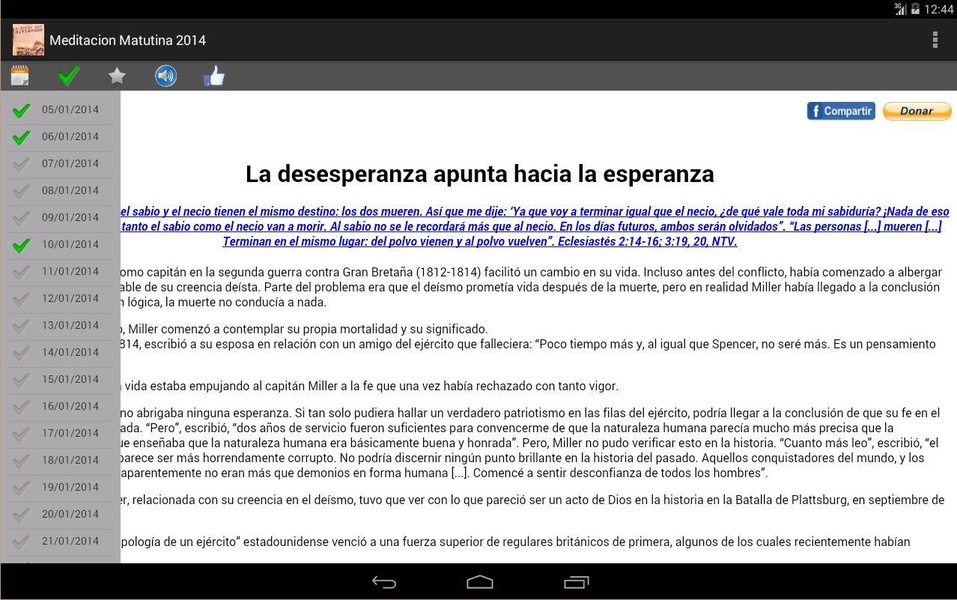This screenshot has height=600, width=957.
Task: Open the three-dot overflow menu
Action: pos(935,40)
